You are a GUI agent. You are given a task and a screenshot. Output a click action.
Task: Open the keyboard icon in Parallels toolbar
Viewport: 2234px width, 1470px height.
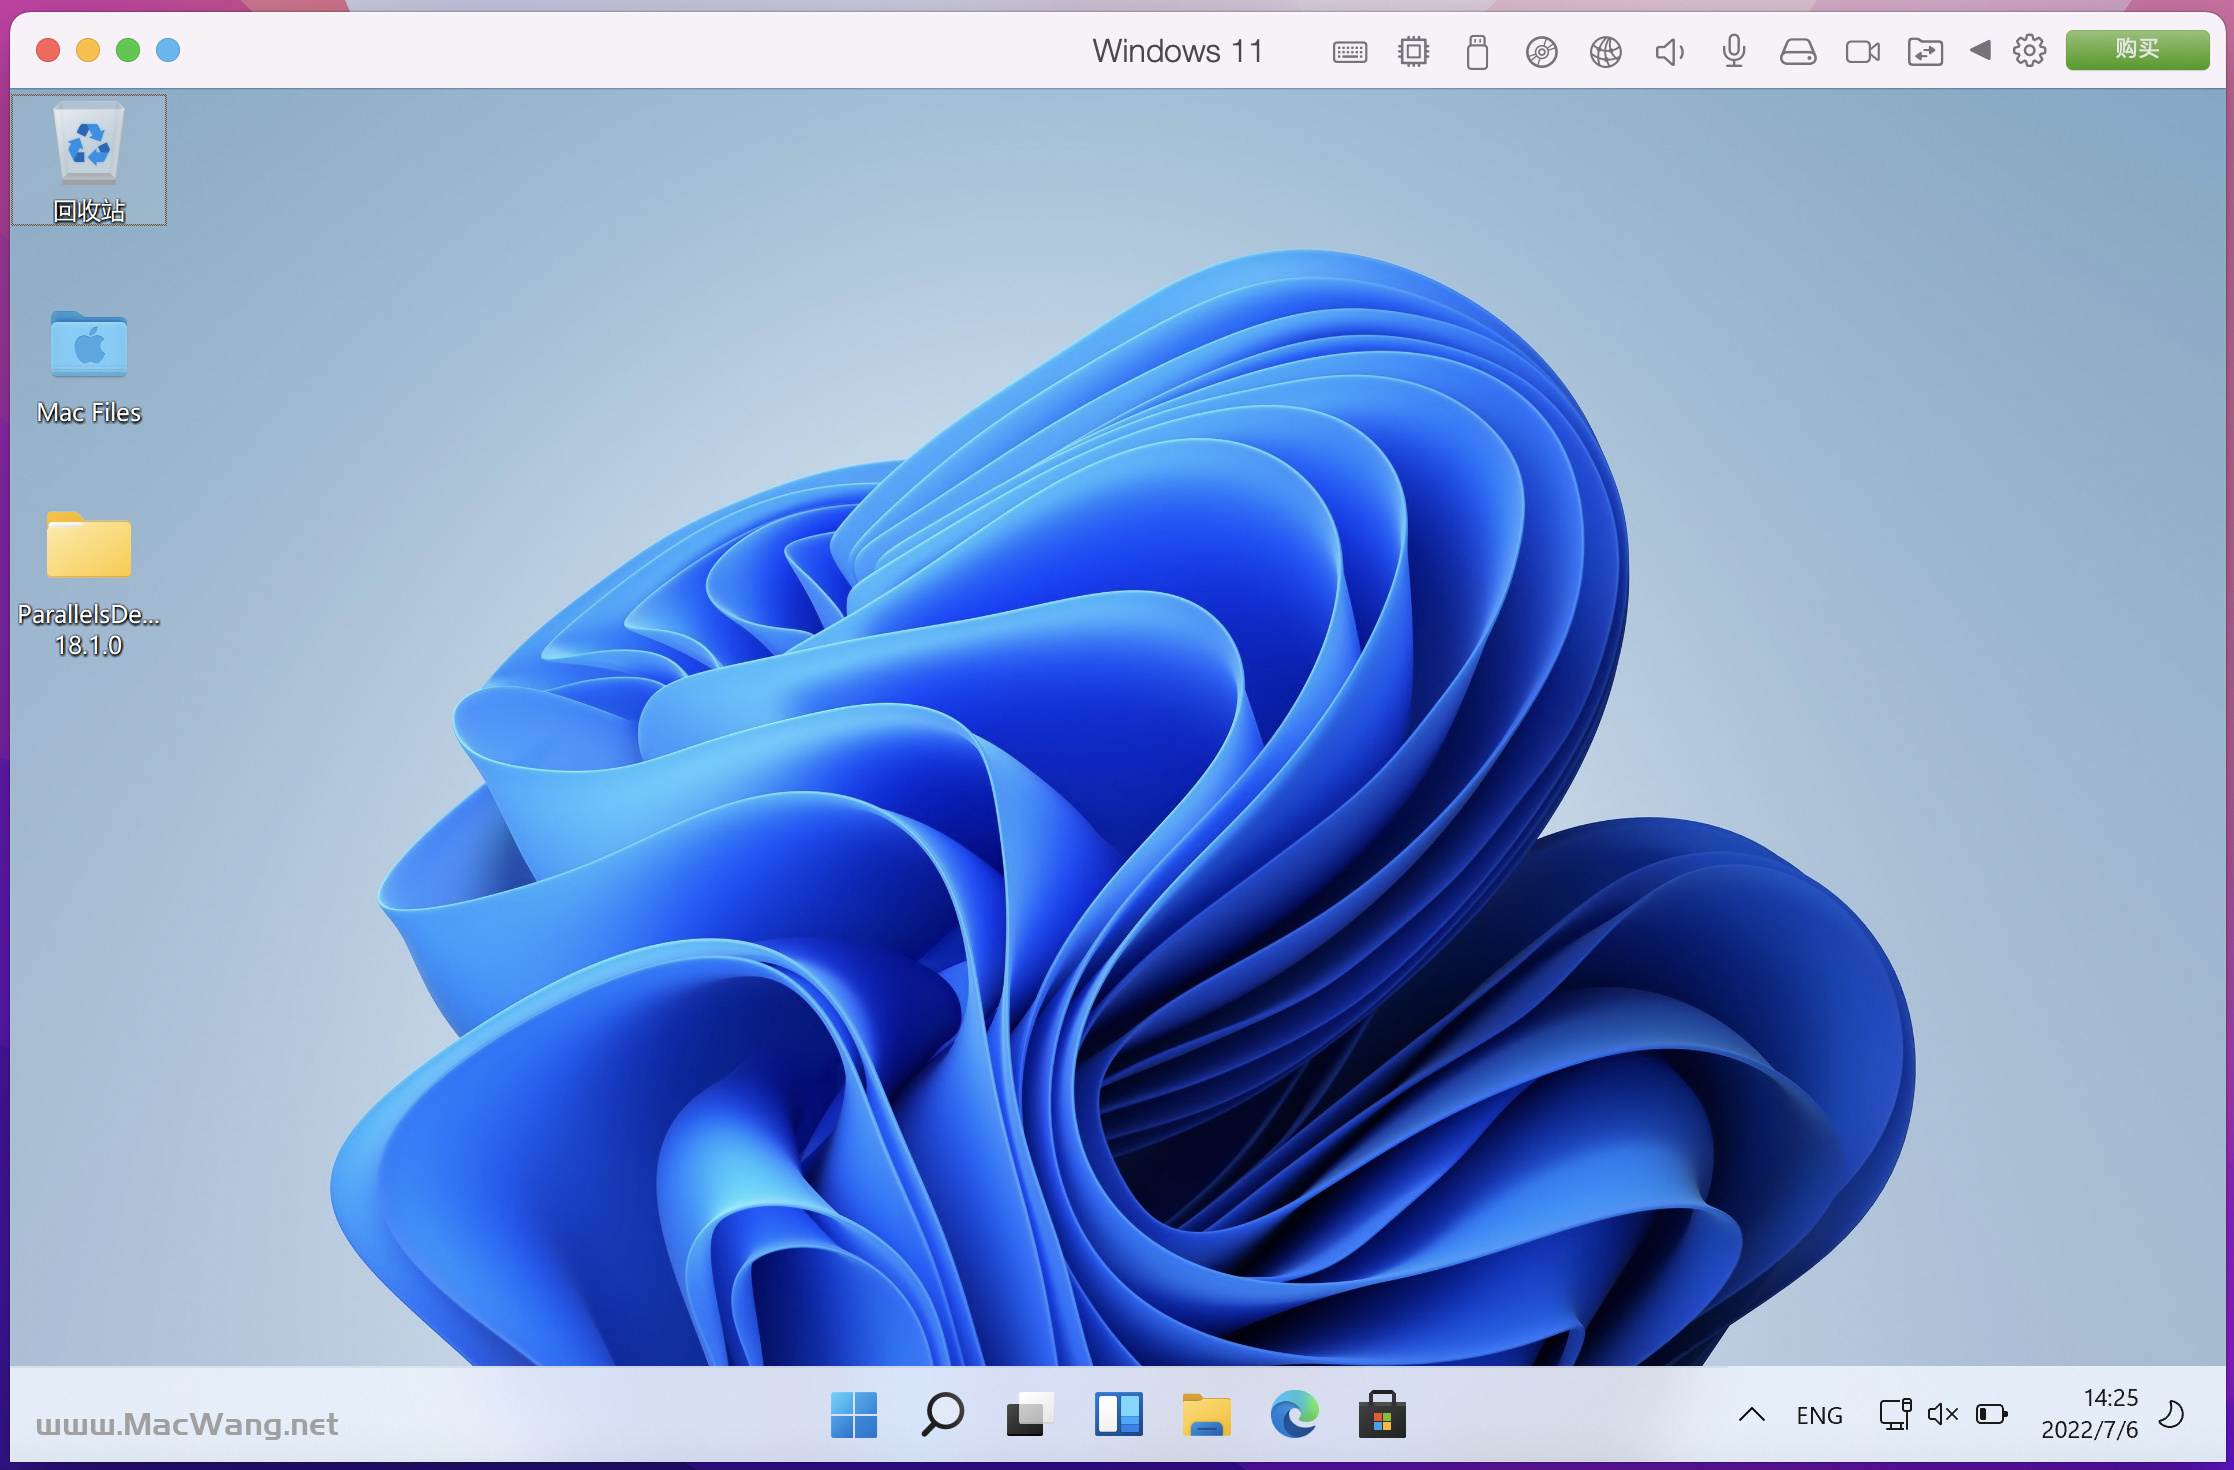point(1349,52)
